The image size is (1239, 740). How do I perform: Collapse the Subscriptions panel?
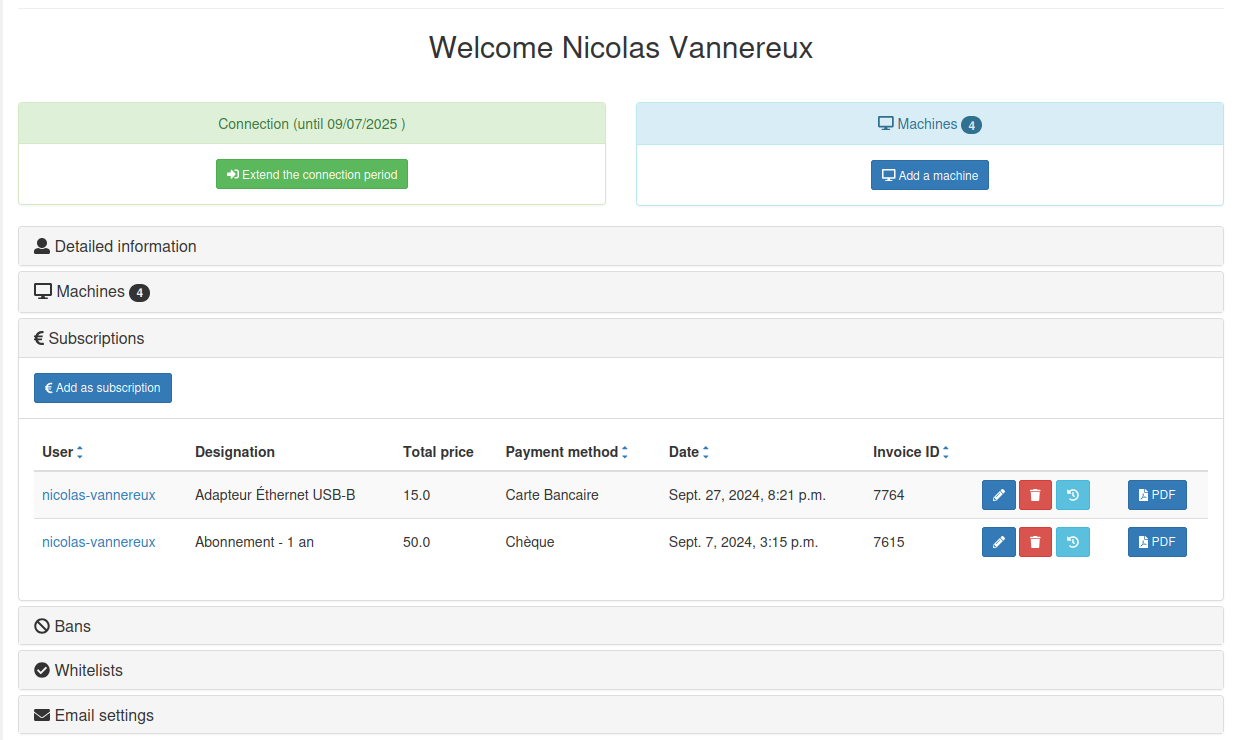pyautogui.click(x=96, y=338)
